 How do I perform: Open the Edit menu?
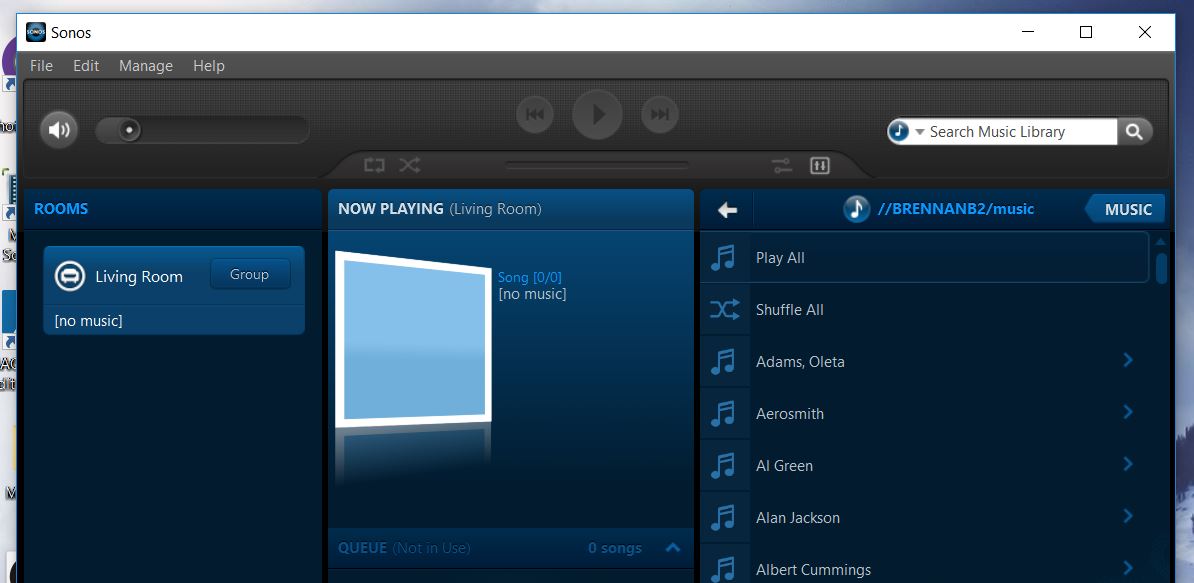tap(86, 66)
